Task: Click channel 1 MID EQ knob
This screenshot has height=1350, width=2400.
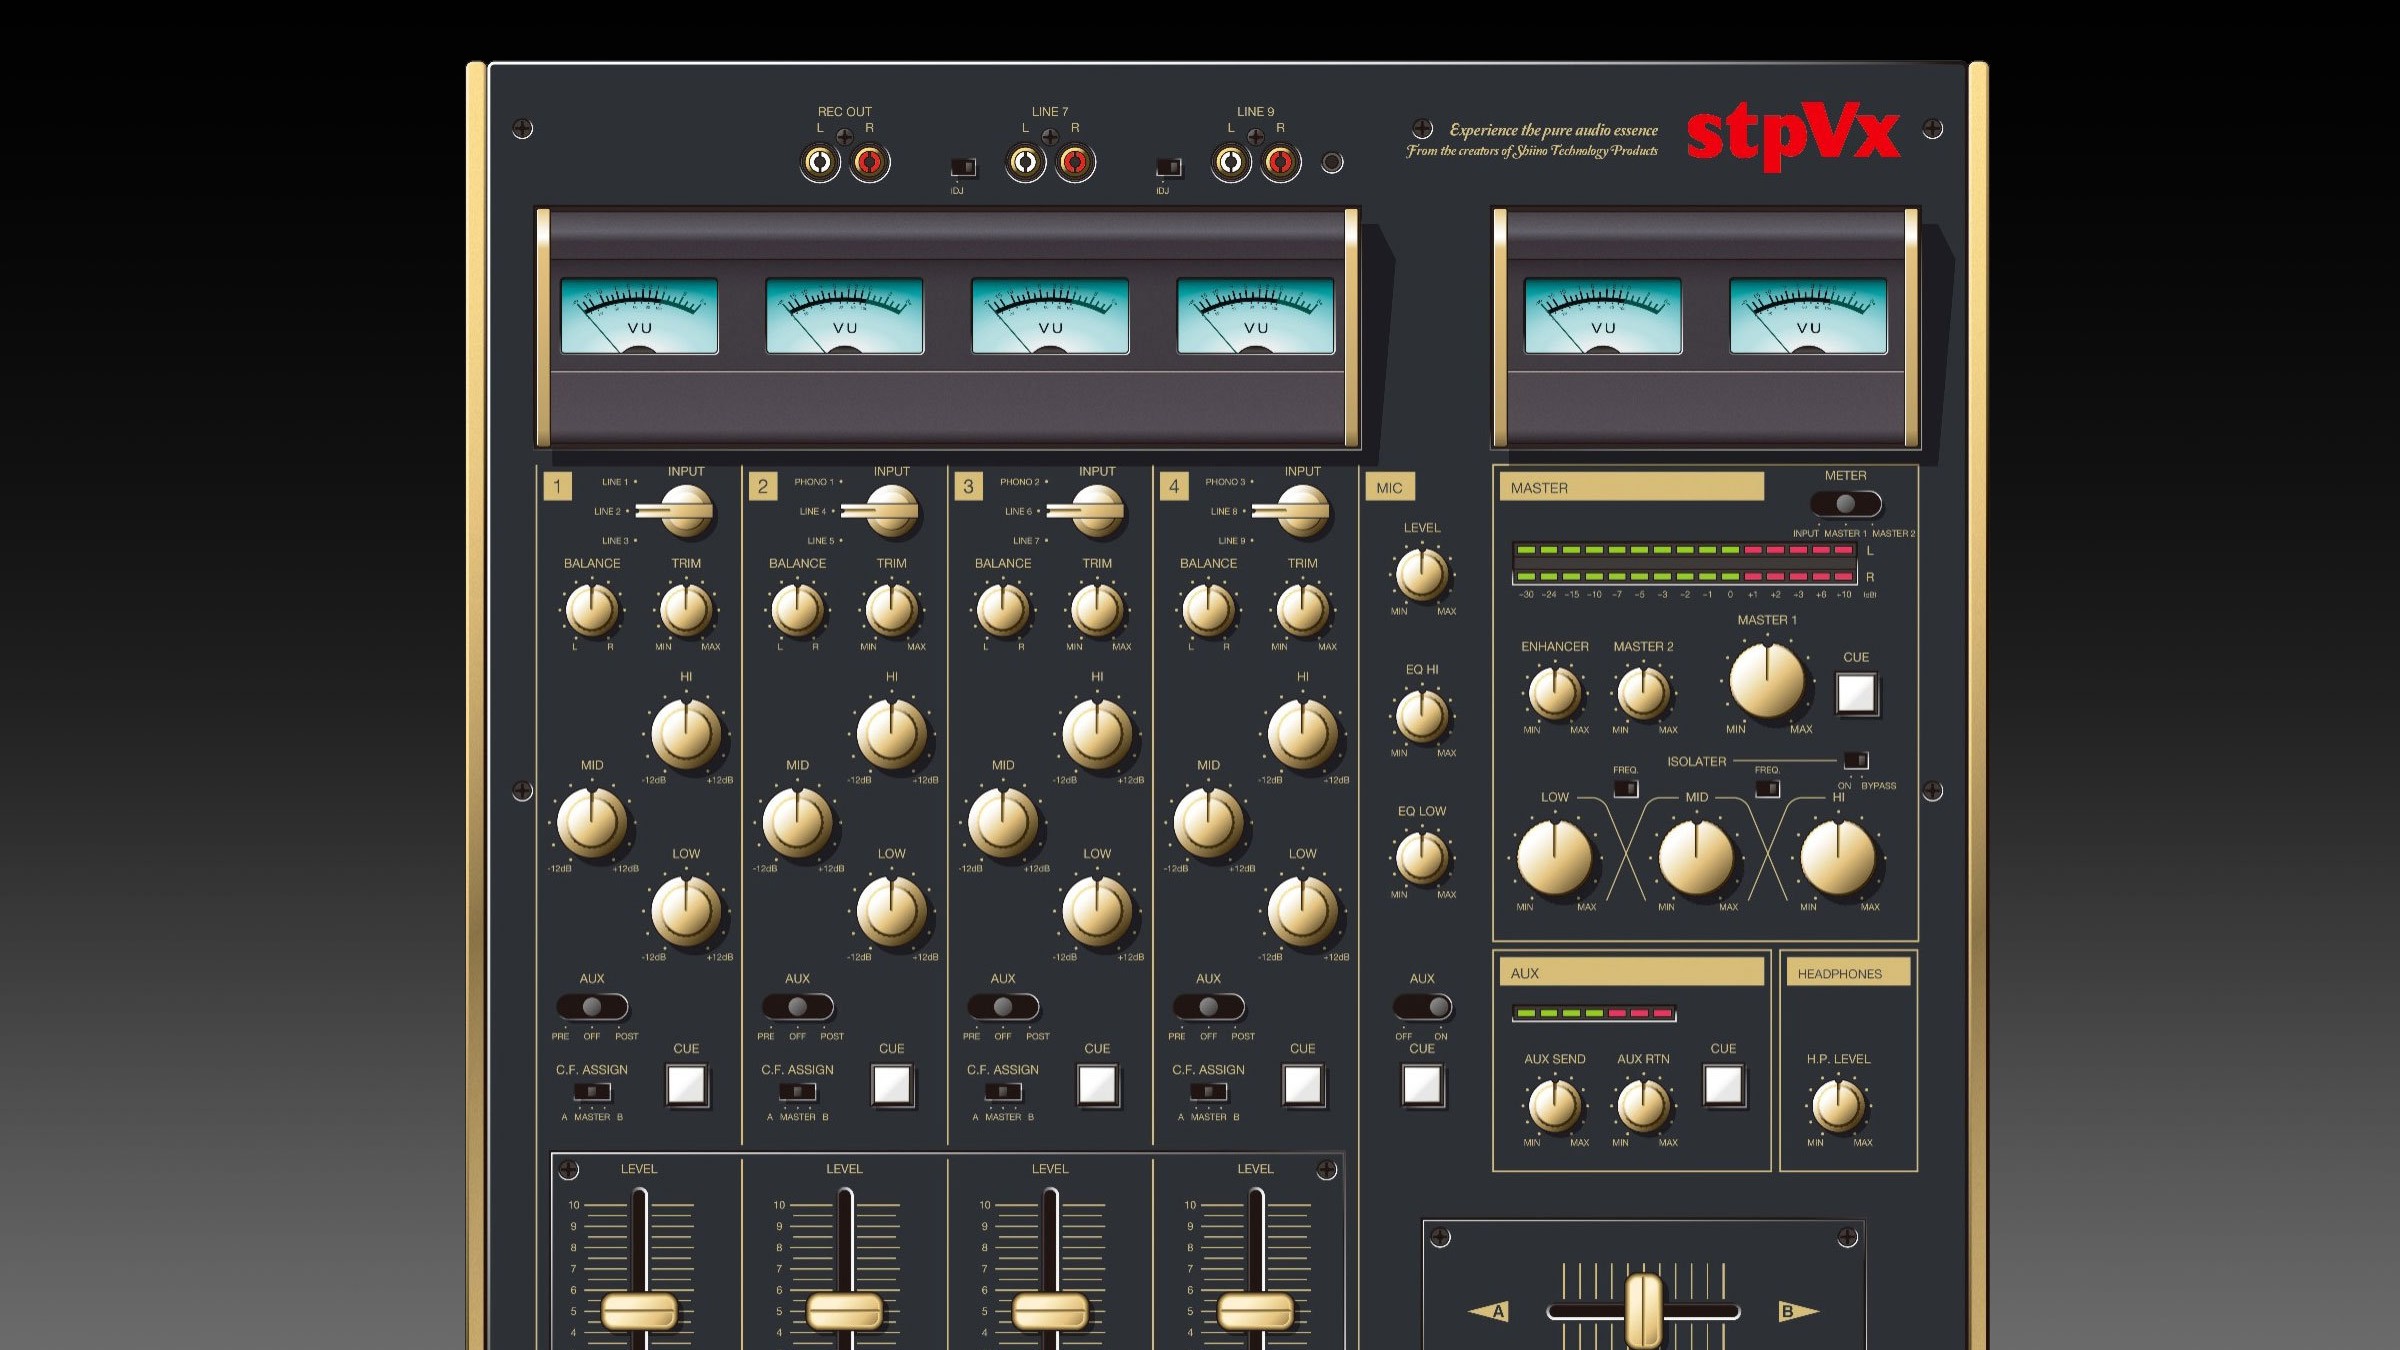Action: click(592, 822)
